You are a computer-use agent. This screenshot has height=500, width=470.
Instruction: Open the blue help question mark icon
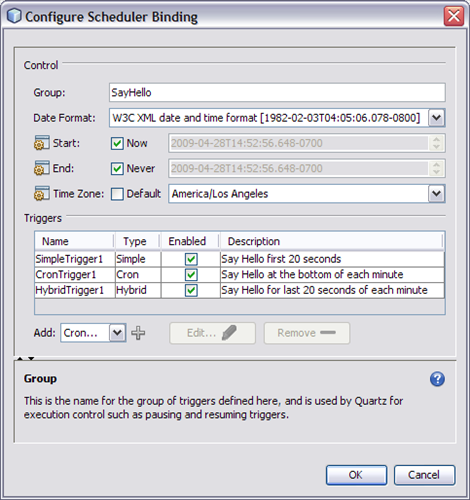coord(437,379)
